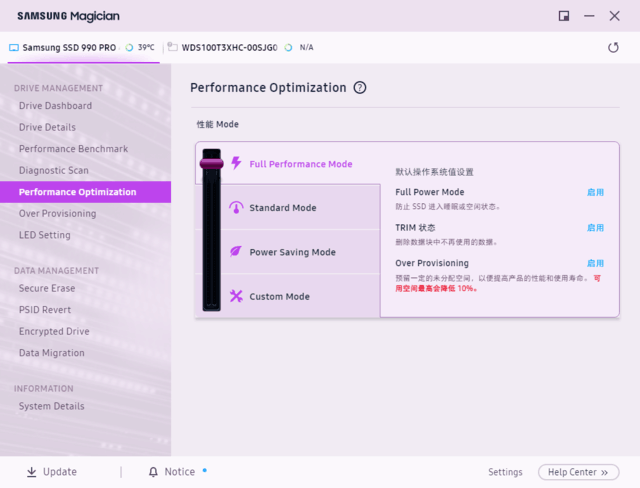Toggle TRIM 状态 启用 setting
This screenshot has height=488, width=640.
[595, 228]
